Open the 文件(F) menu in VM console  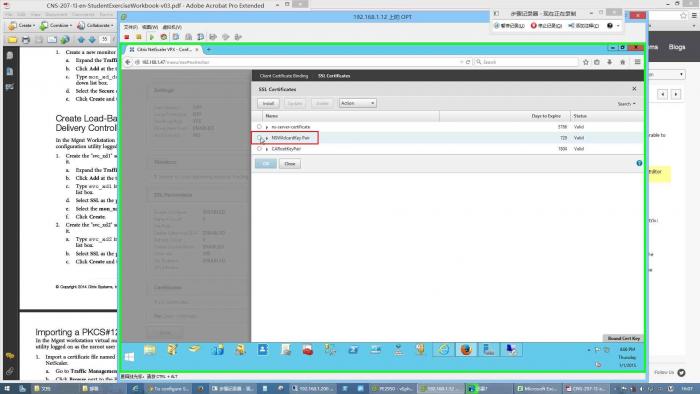click(130, 27)
